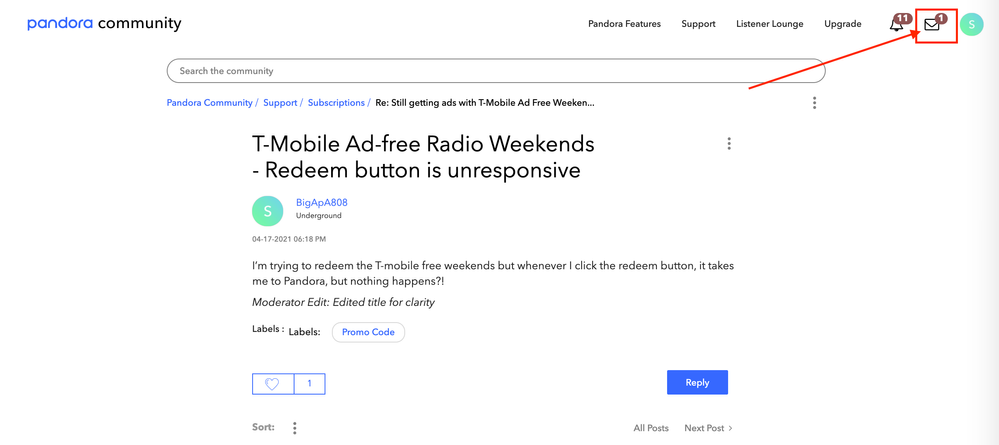Open the breadcrumb options three-dot menu

(814, 103)
